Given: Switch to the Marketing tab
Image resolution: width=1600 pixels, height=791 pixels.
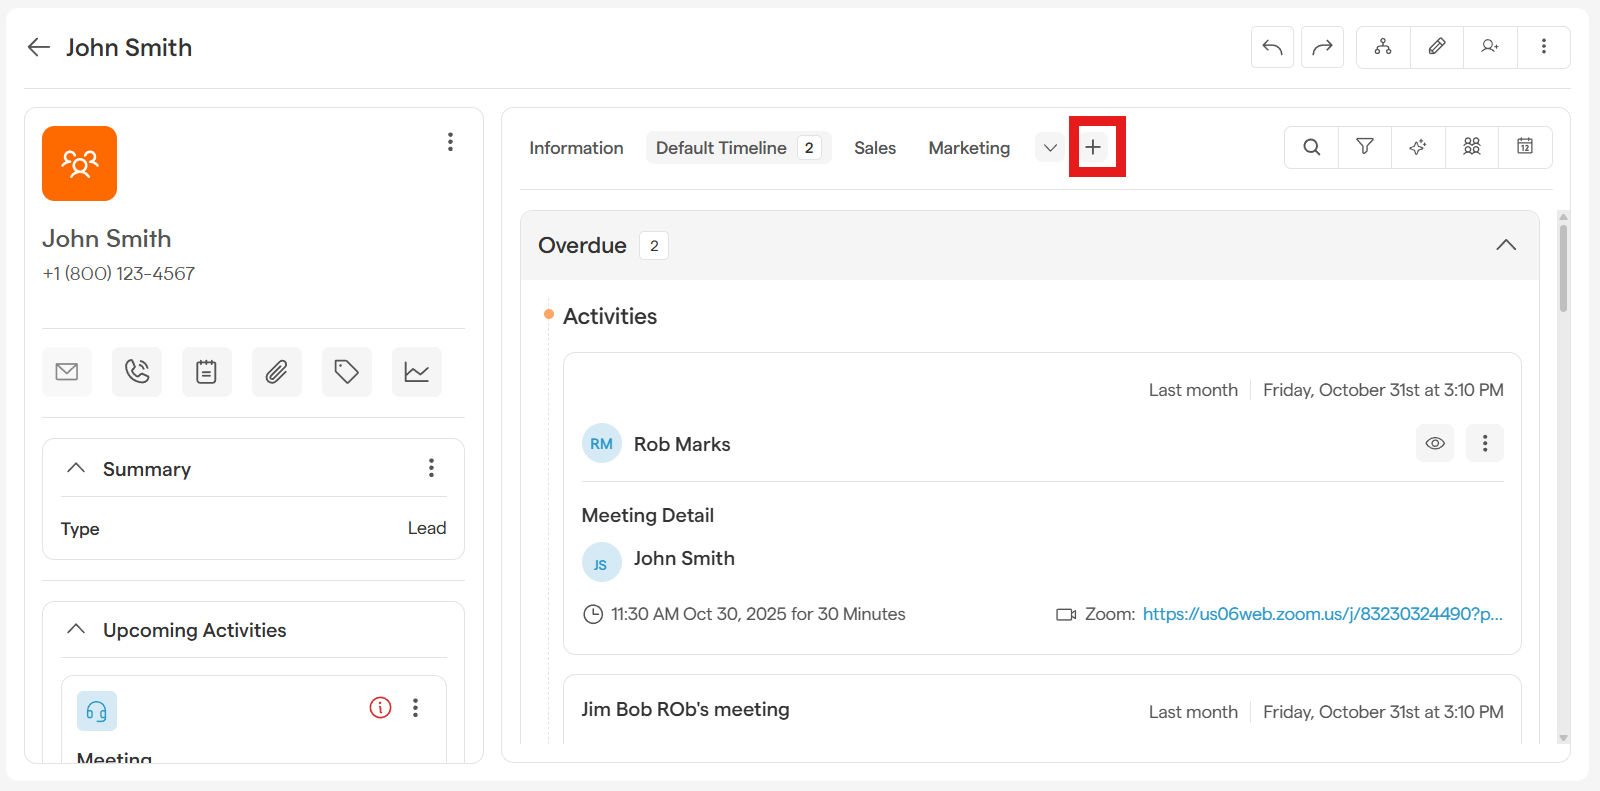Looking at the screenshot, I should [x=969, y=148].
